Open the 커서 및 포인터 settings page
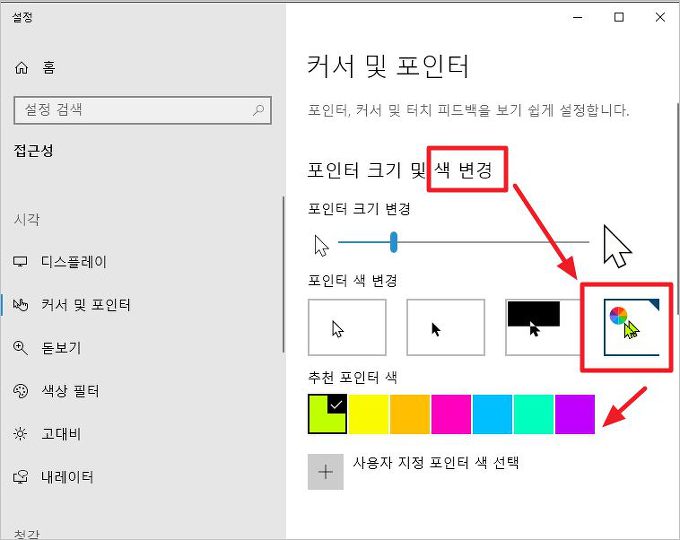 tap(86, 305)
